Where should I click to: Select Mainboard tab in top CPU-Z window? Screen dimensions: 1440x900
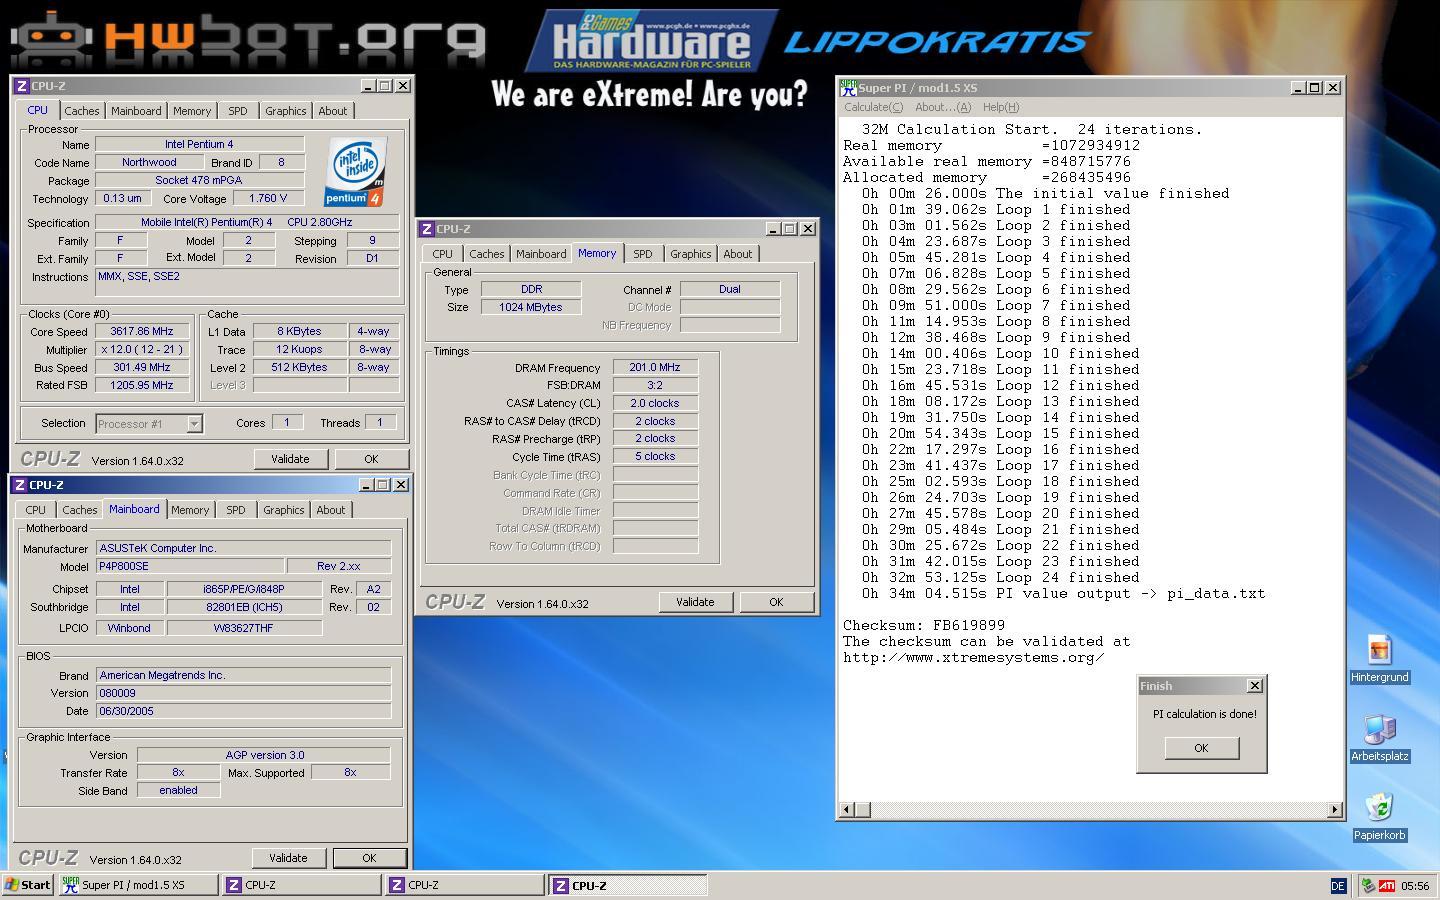pyautogui.click(x=136, y=111)
